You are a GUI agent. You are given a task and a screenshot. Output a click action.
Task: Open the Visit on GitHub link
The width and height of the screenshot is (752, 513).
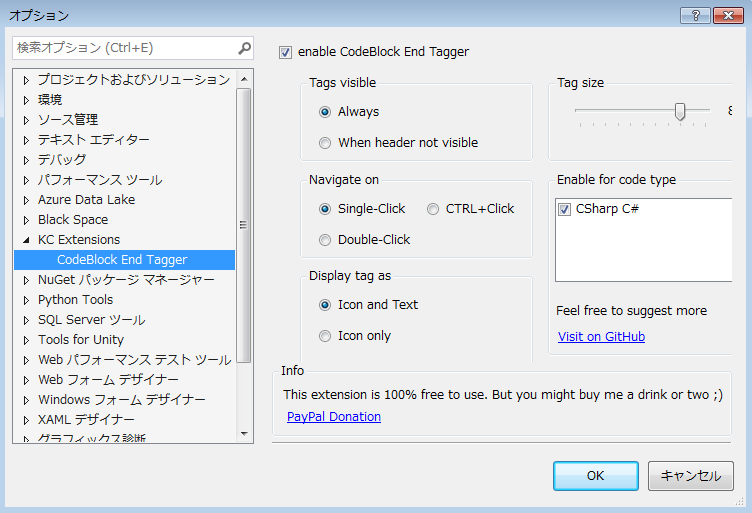[x=601, y=337]
